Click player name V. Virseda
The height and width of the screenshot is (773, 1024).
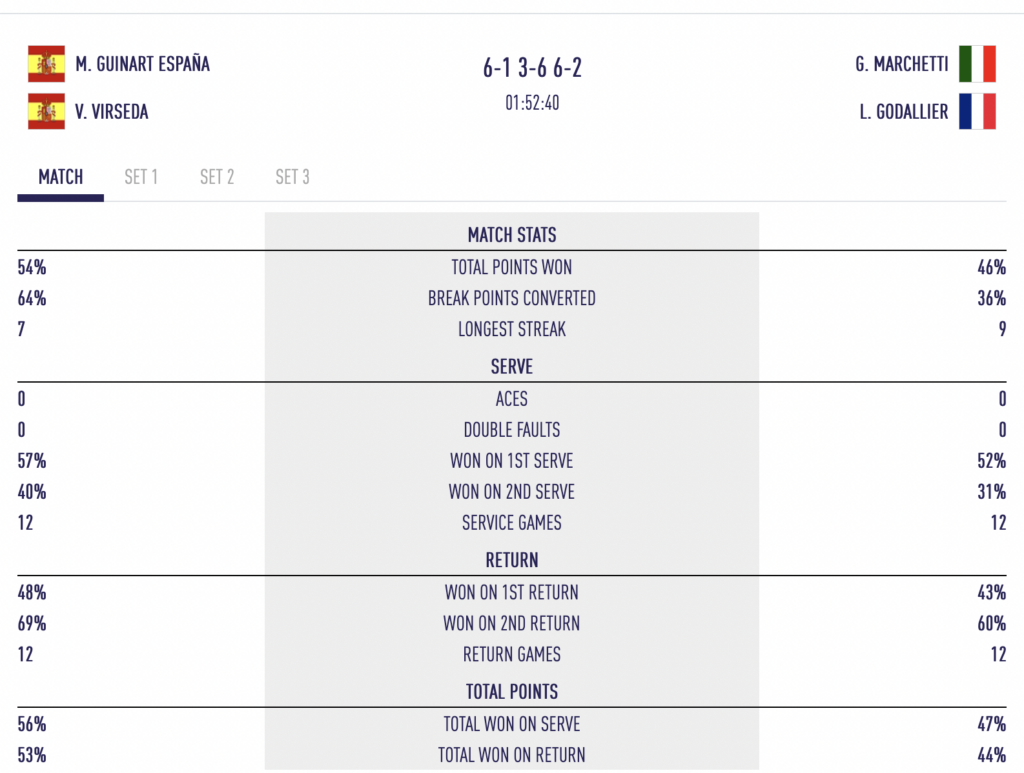click(x=112, y=112)
